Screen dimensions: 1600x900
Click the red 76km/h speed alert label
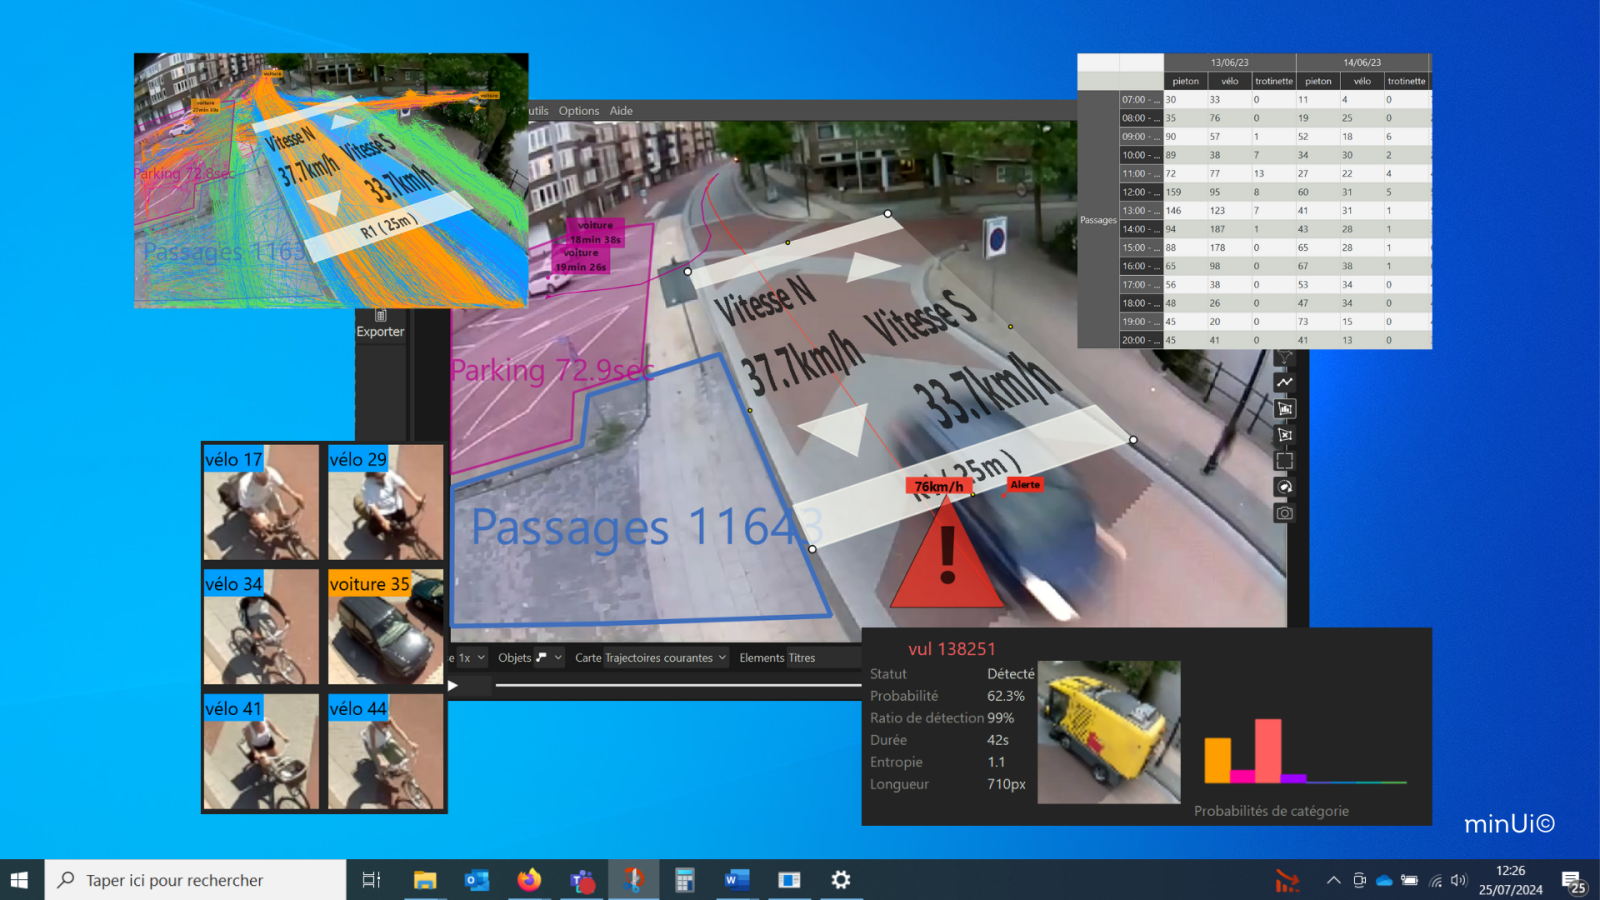[x=939, y=487]
